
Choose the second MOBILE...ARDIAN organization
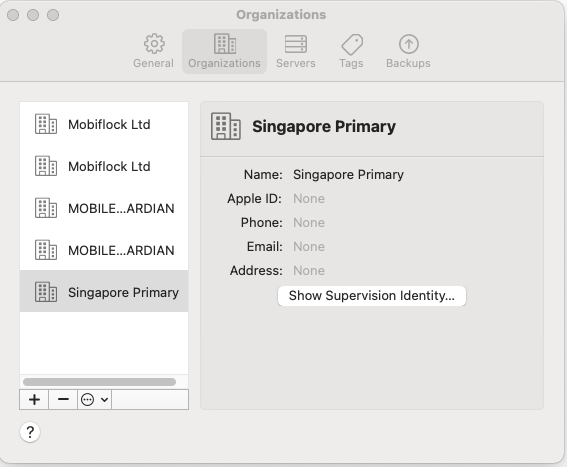pos(104,250)
